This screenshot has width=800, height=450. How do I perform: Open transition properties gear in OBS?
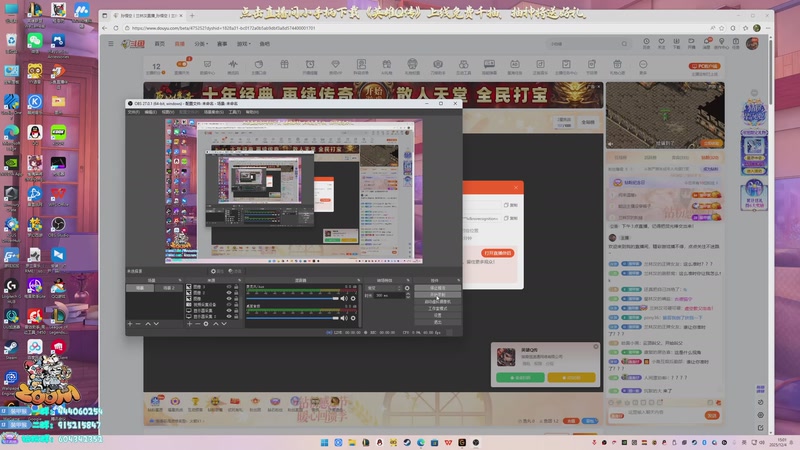pos(407,288)
